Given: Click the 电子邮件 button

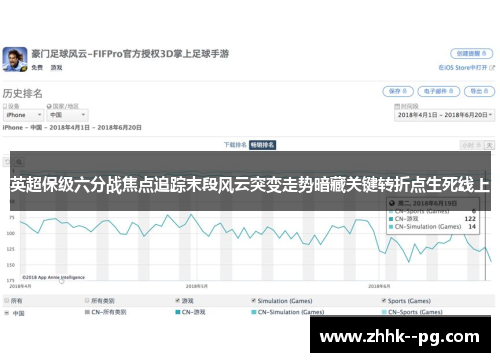Looking at the screenshot, I should coord(438,91).
